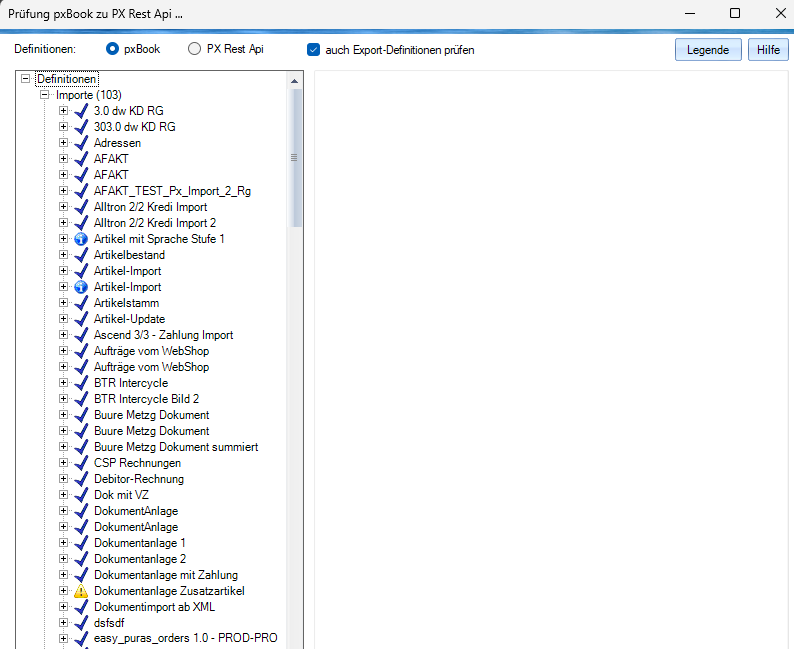Screen dimensions: 794x649
Task: Collapse the Importe (103) node
Action: (x=45, y=95)
